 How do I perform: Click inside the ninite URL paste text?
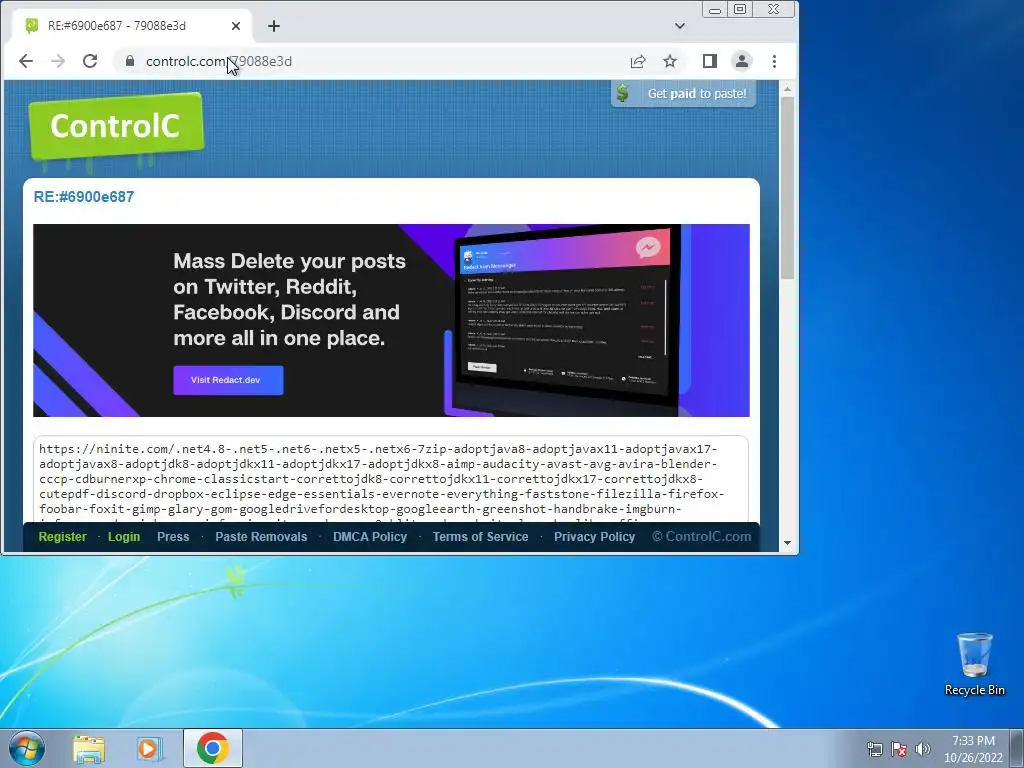[390, 479]
